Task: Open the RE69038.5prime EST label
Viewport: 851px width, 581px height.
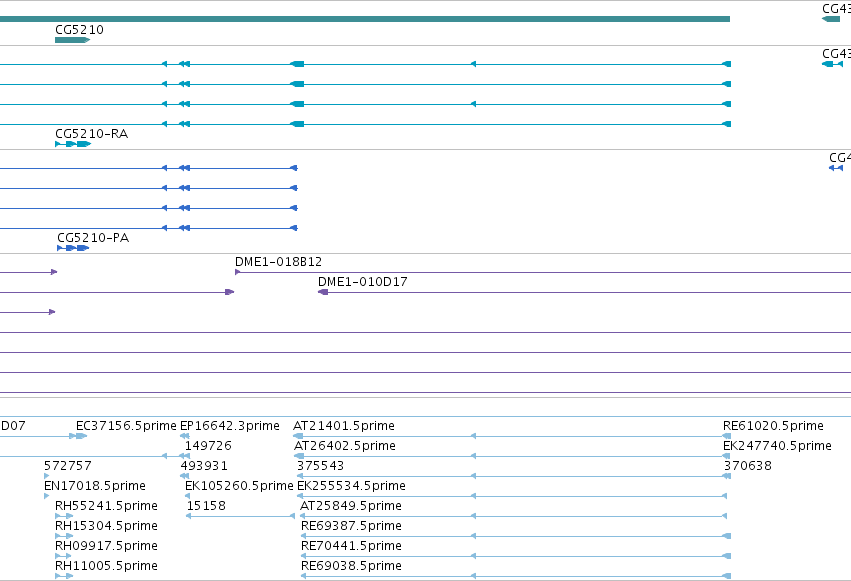Action: tap(351, 566)
